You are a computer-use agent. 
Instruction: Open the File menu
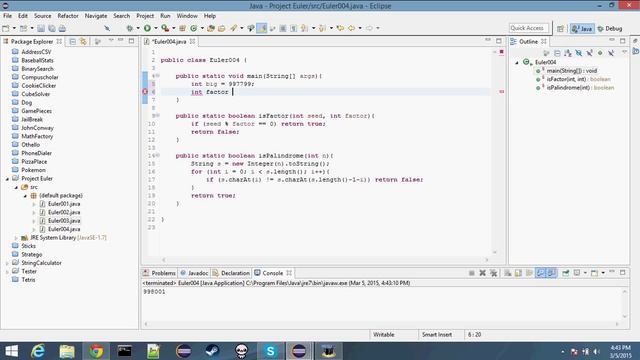coord(7,16)
